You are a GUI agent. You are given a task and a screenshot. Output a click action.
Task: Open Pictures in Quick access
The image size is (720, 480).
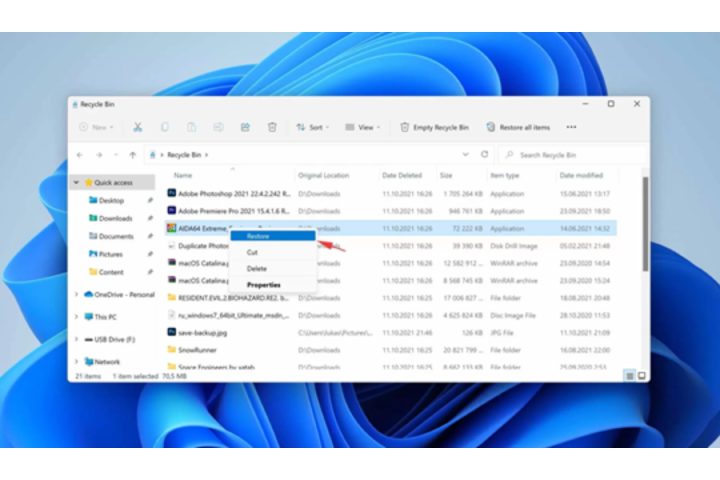click(111, 254)
